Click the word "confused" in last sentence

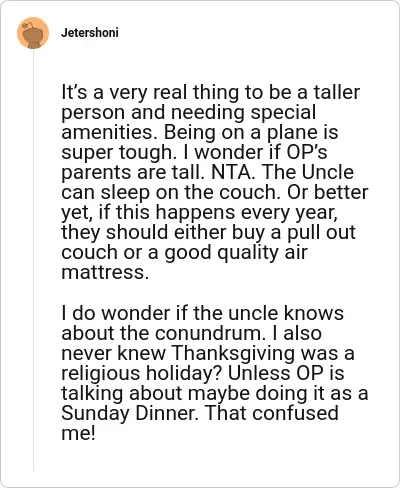[x=295, y=413]
